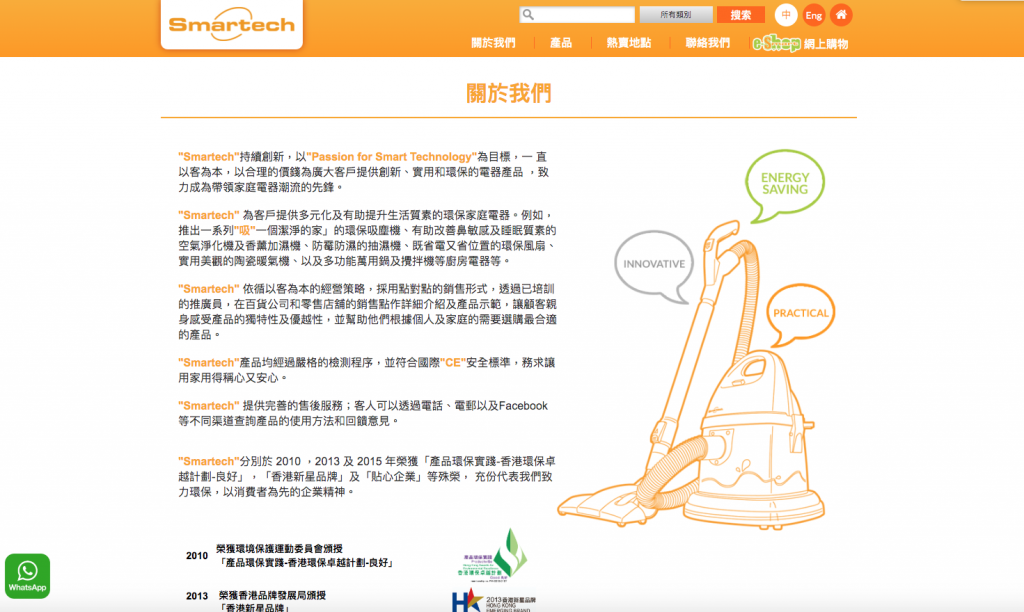This screenshot has width=1024, height=612.
Task: Click the Smartech logo
Action: tap(231, 24)
